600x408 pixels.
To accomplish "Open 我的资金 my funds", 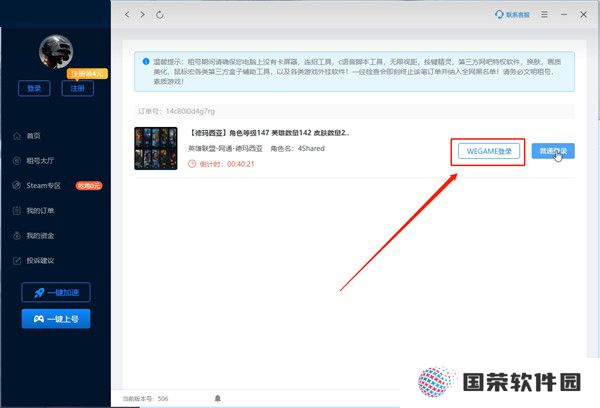I will pos(40,236).
